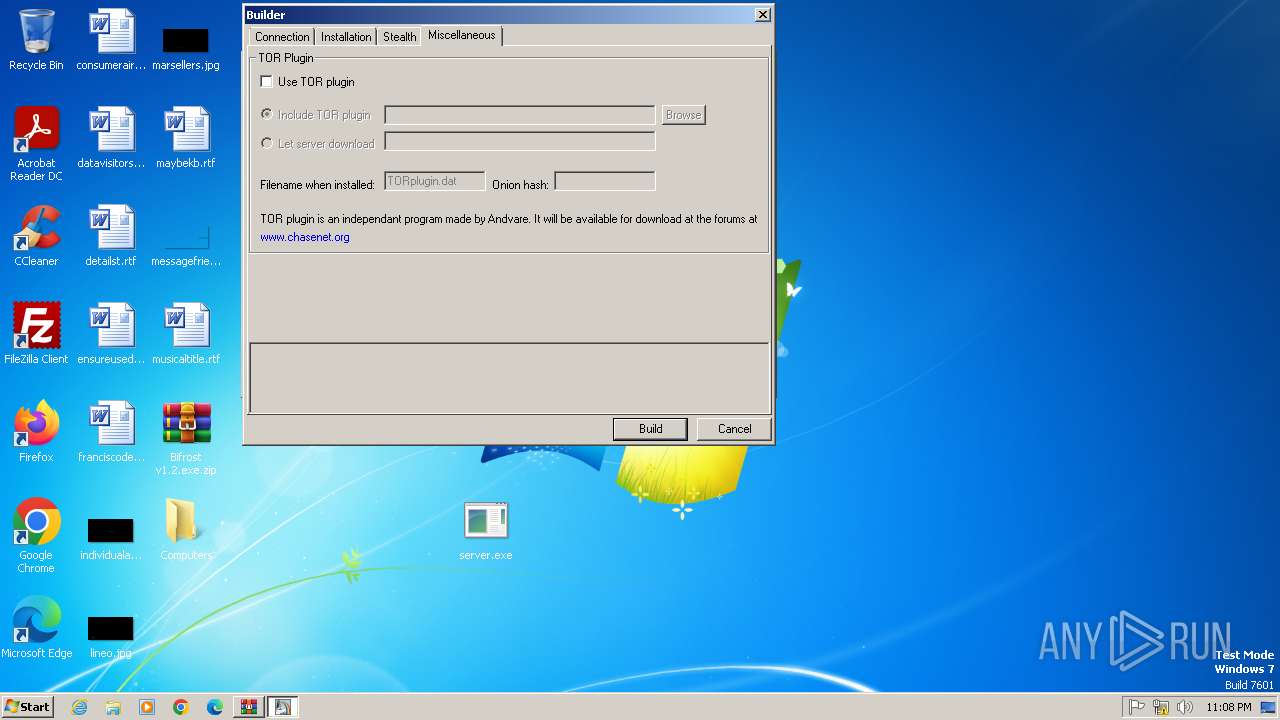Launch Firefox desktop shortcut
The width and height of the screenshot is (1280, 720).
[x=36, y=432]
